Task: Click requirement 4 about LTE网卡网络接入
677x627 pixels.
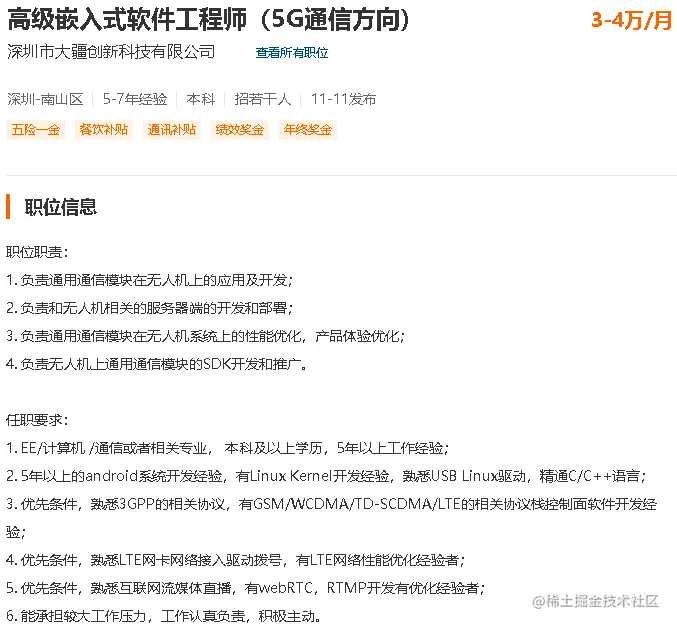Action: pos(235,560)
